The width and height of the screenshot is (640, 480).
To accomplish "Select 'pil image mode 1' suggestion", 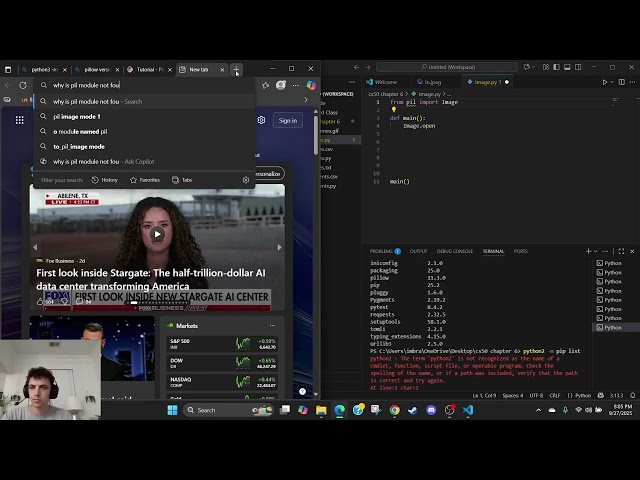I will point(144,117).
